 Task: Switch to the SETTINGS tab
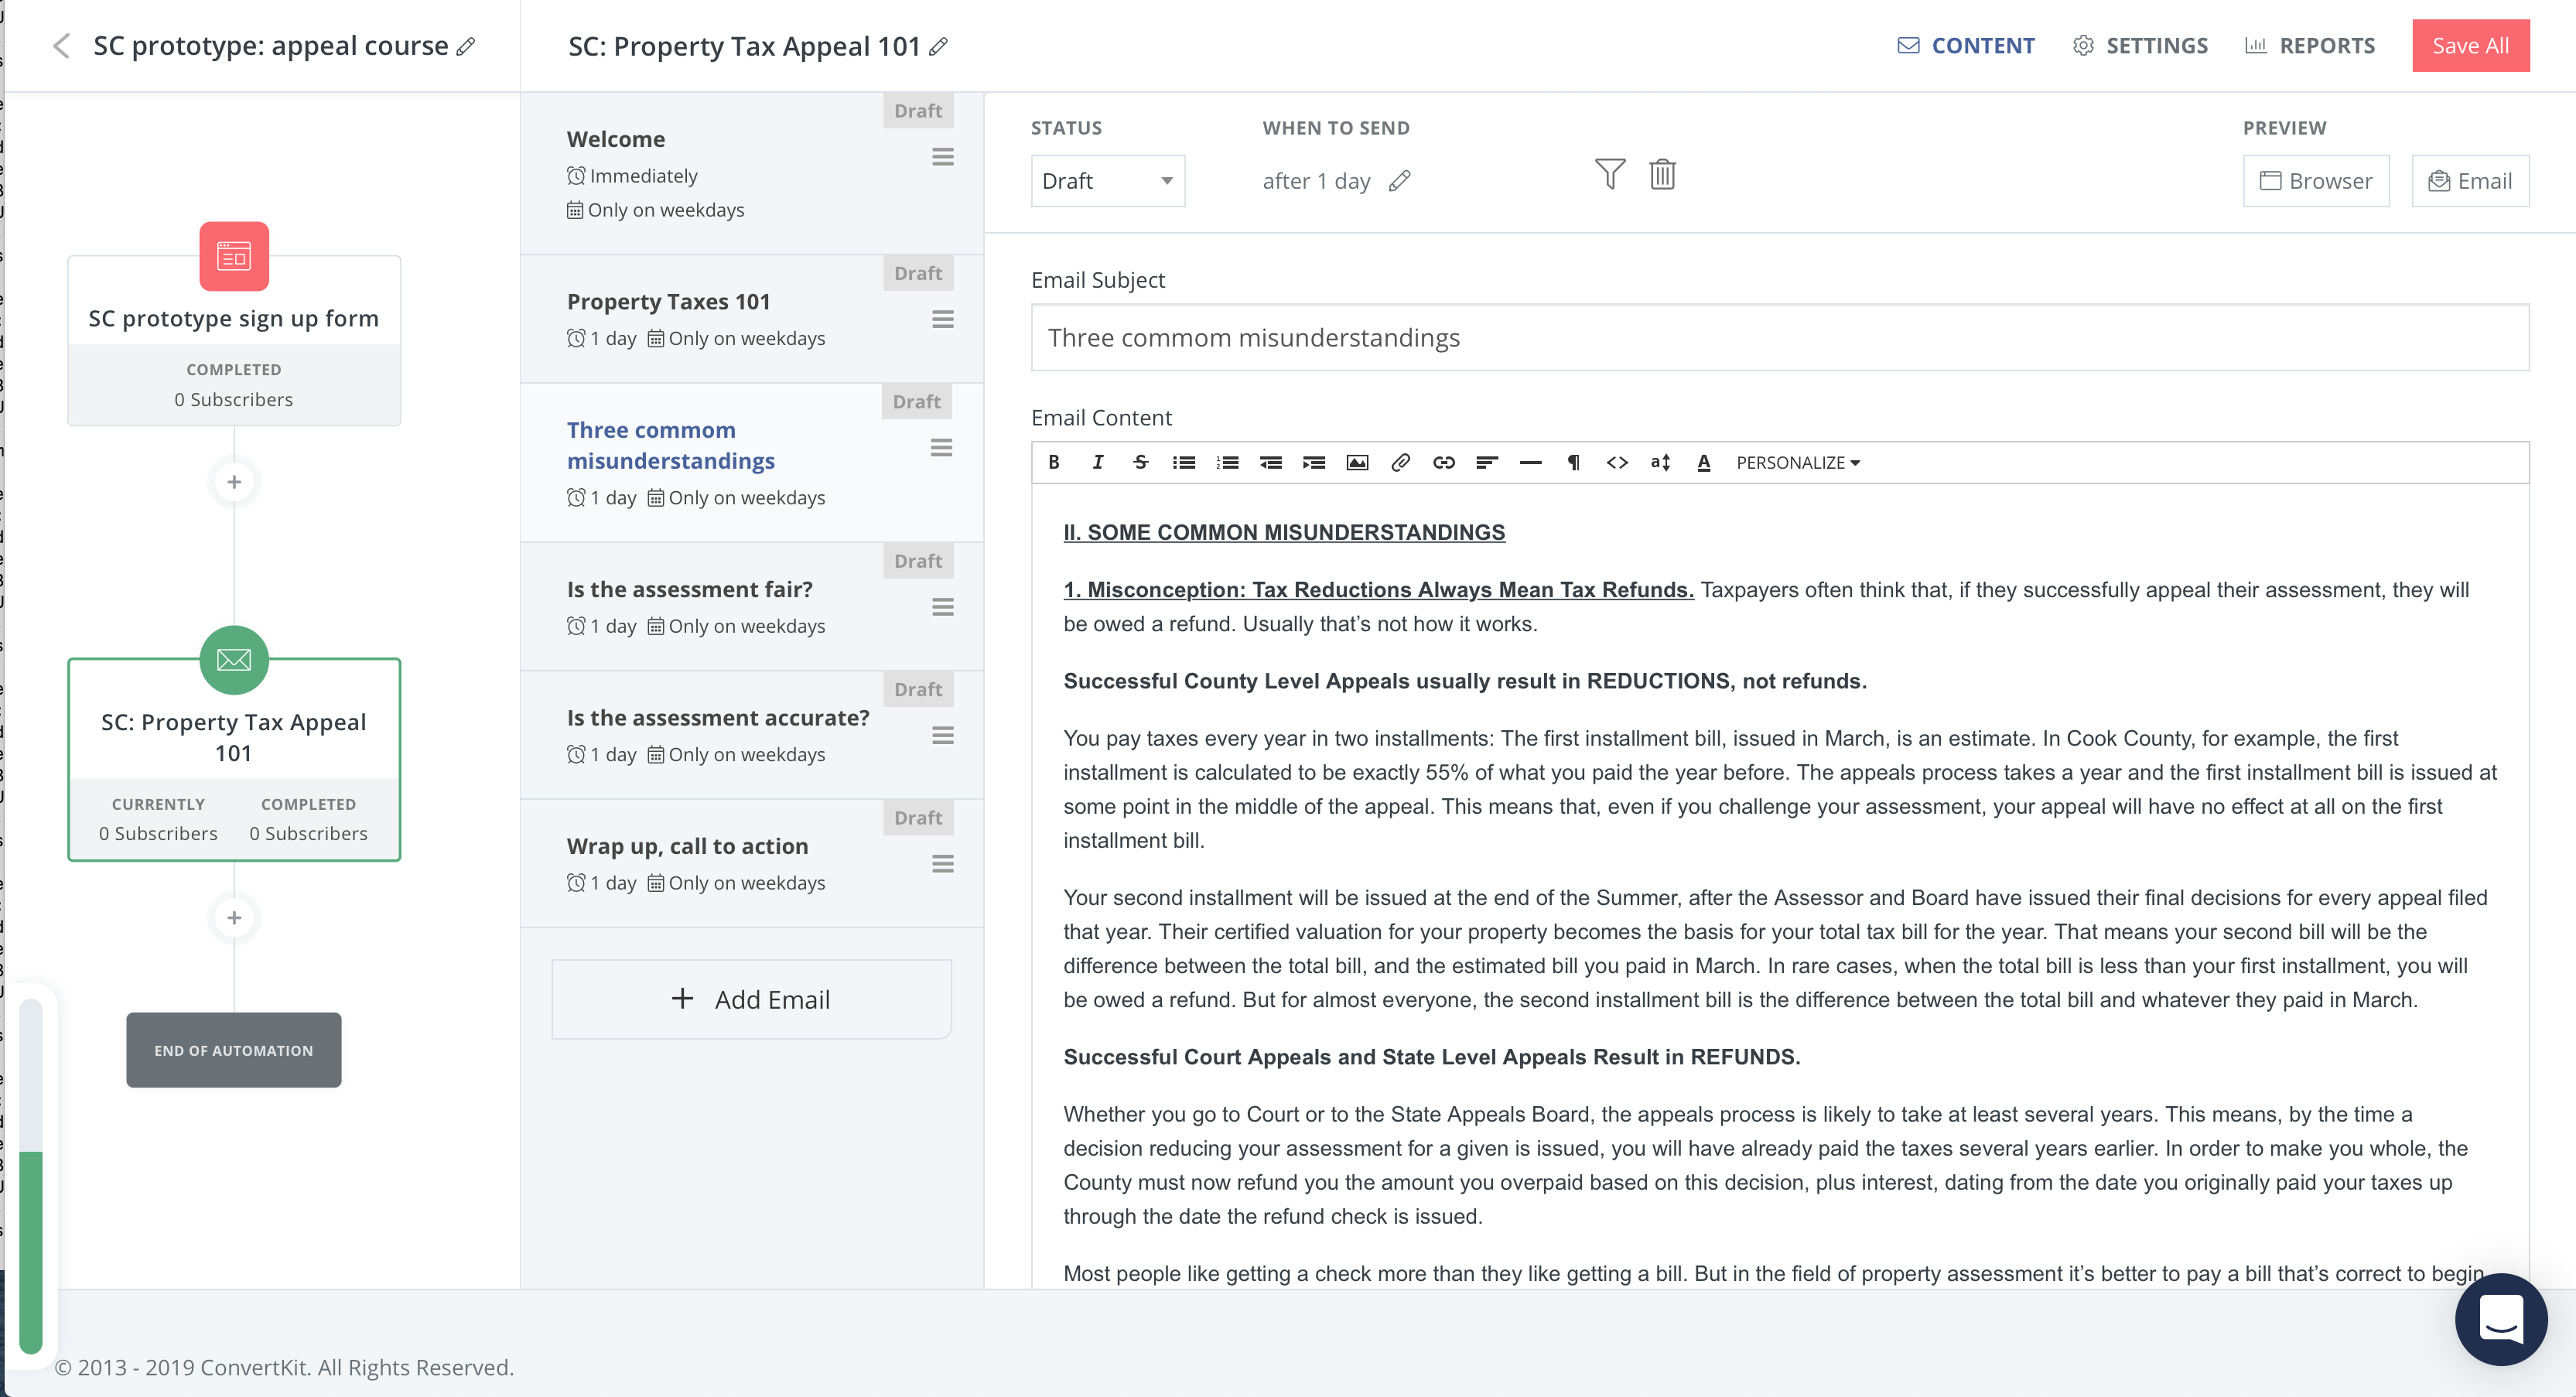point(2140,46)
